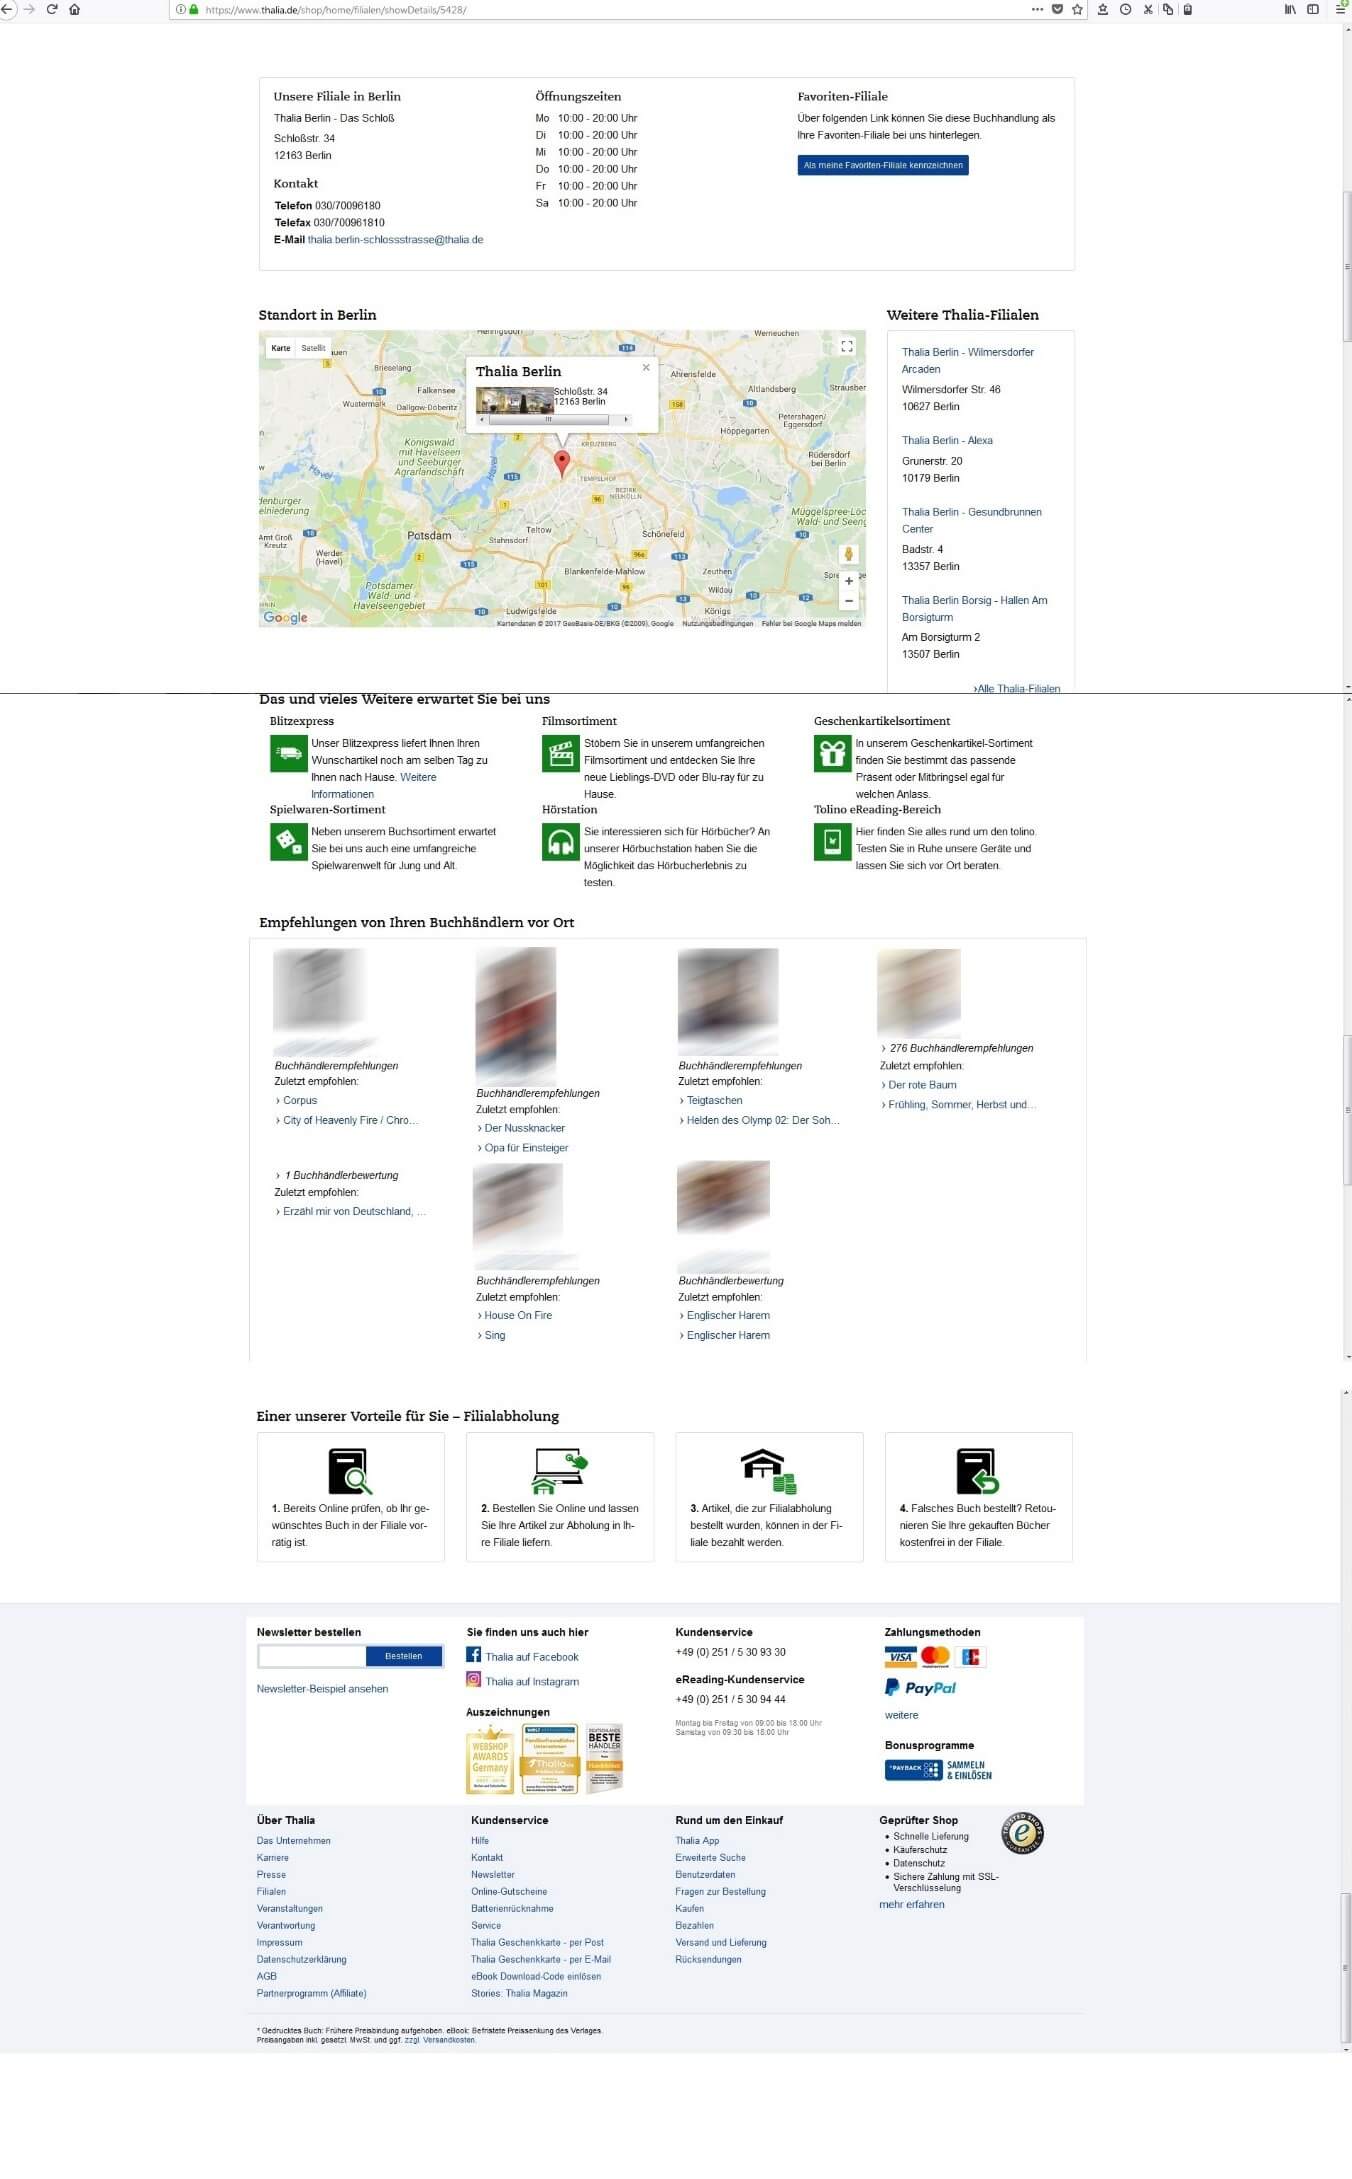Viewport: 1352px width, 2179px height.
Task: Click the paste clipboard icon in toolbar
Action: point(1188,9)
